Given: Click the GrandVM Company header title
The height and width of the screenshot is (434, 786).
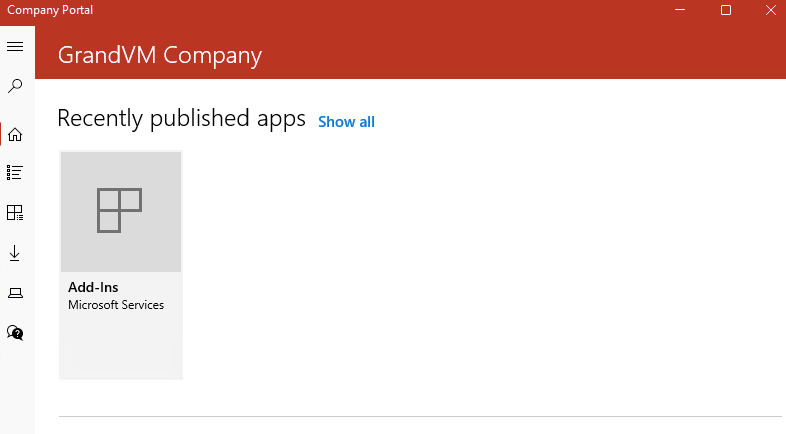Looking at the screenshot, I should 160,55.
